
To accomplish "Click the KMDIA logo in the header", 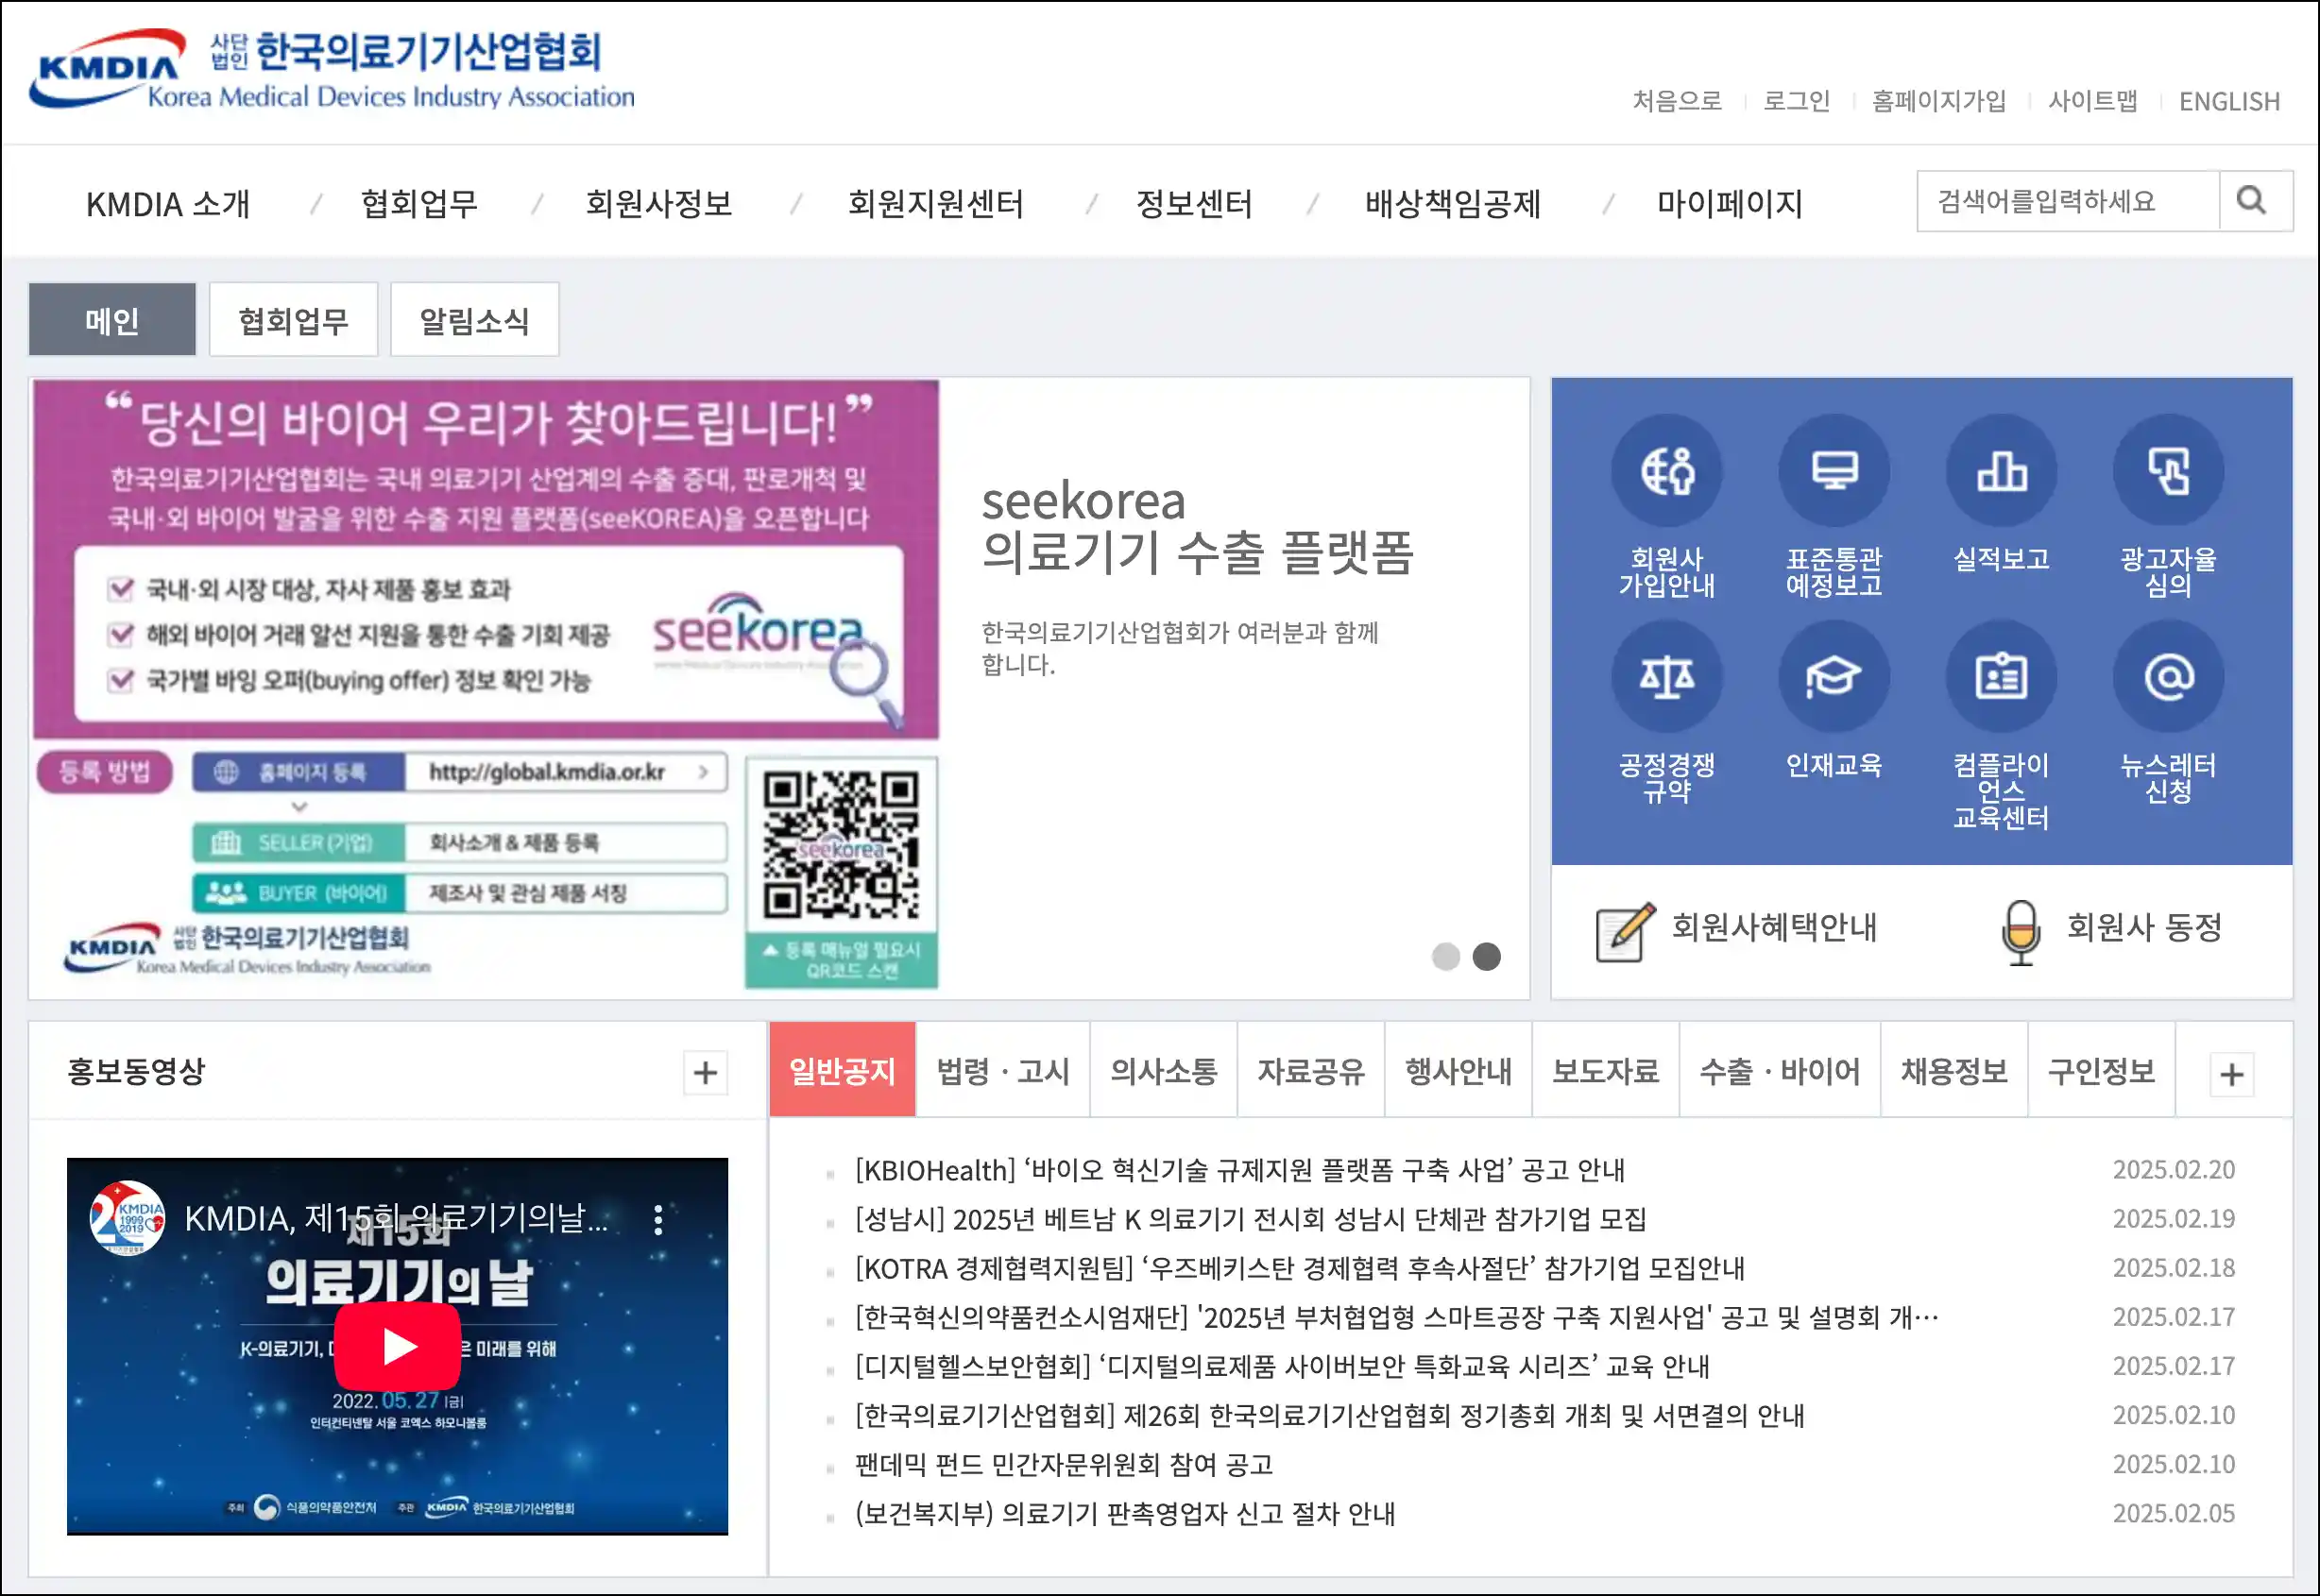I will tap(332, 68).
